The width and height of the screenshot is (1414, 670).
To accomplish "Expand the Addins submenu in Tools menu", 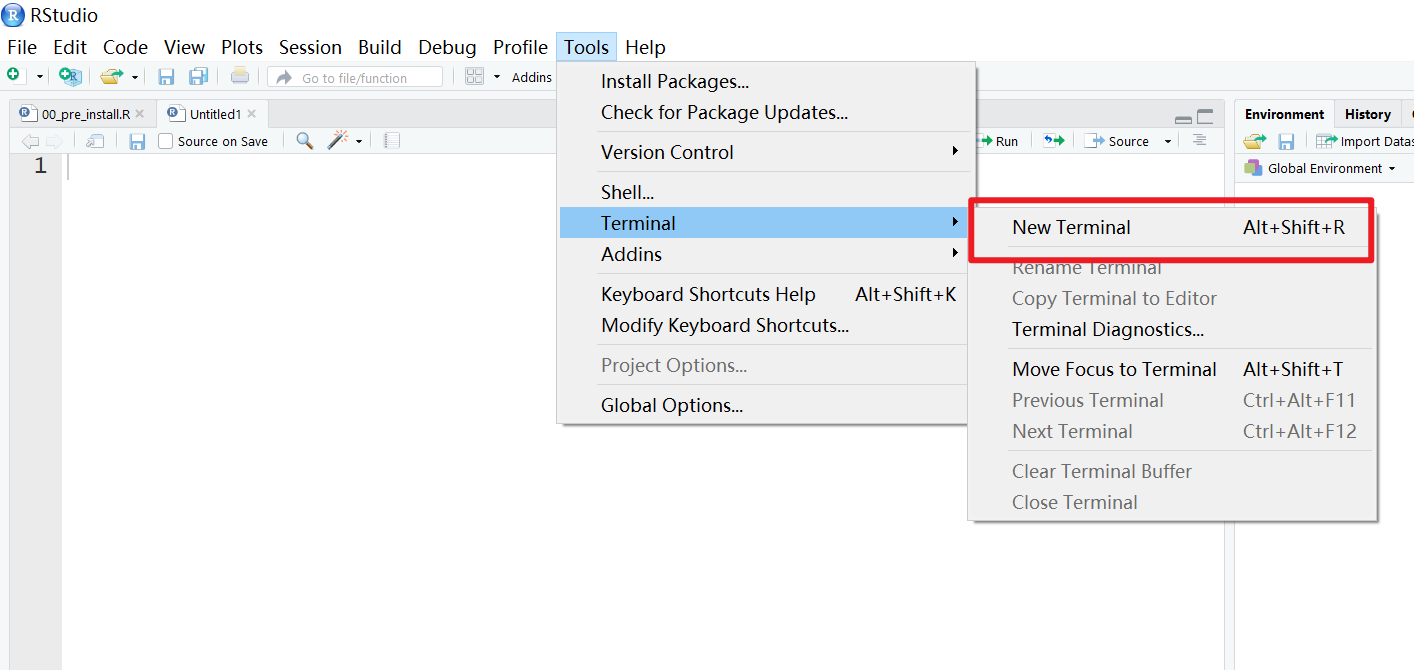I will click(765, 254).
